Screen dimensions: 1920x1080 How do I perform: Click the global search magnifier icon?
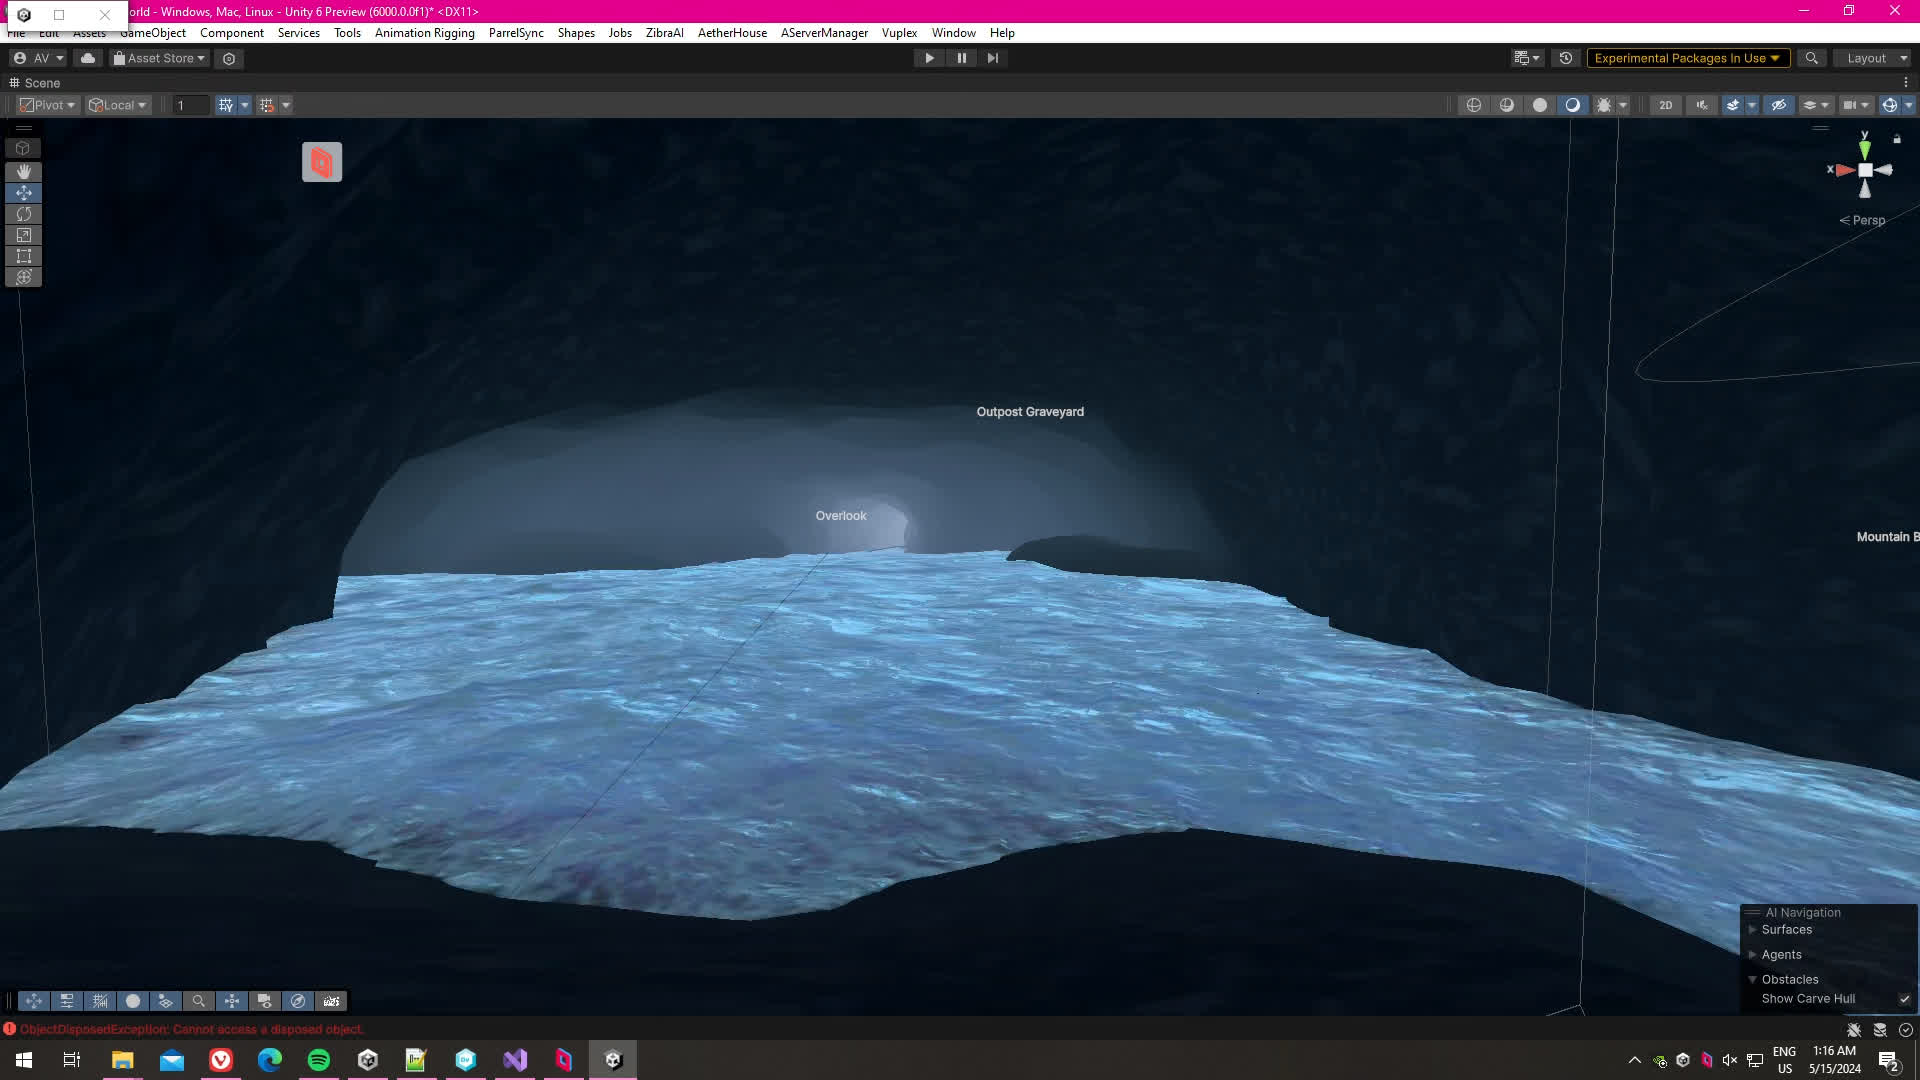[1811, 58]
